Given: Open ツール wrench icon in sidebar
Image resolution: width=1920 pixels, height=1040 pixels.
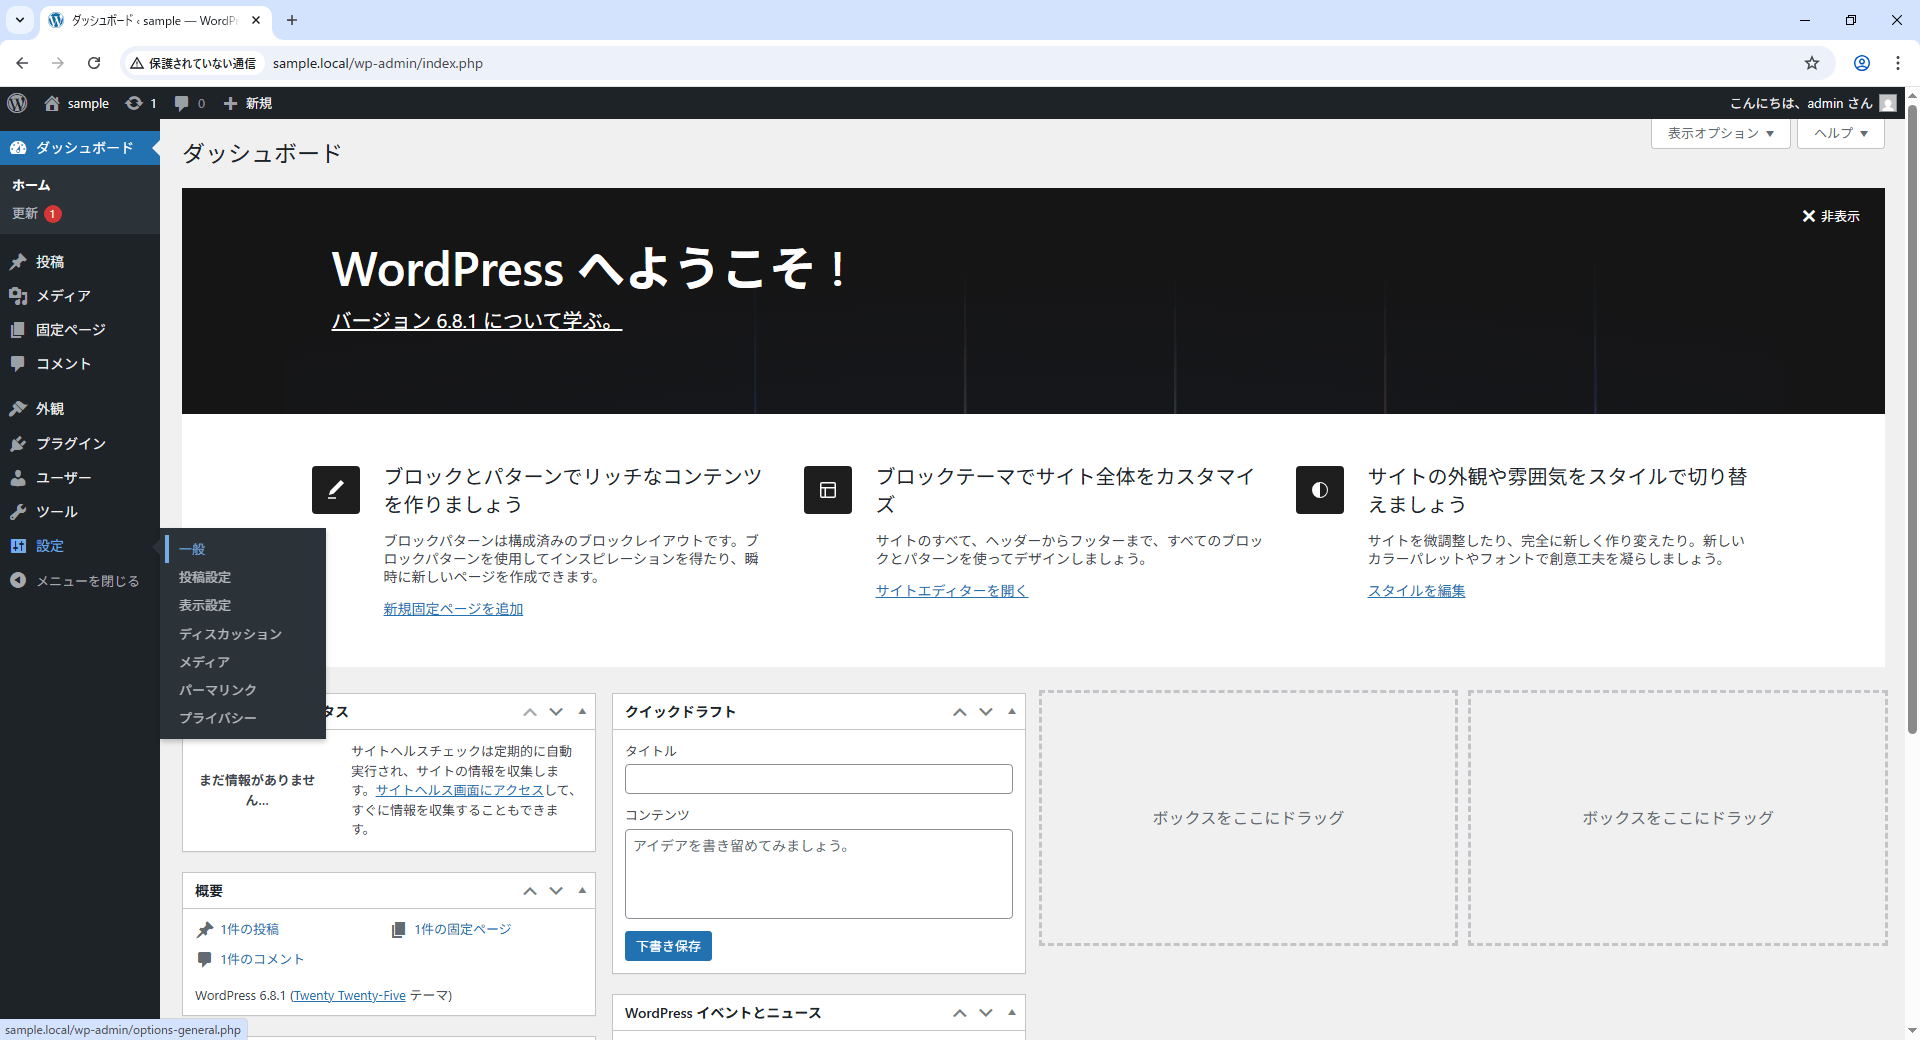Looking at the screenshot, I should (18, 512).
